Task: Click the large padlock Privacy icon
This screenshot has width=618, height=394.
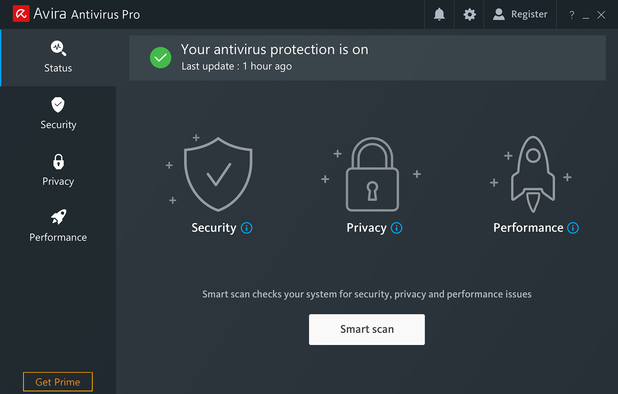Action: pyautogui.click(x=372, y=174)
